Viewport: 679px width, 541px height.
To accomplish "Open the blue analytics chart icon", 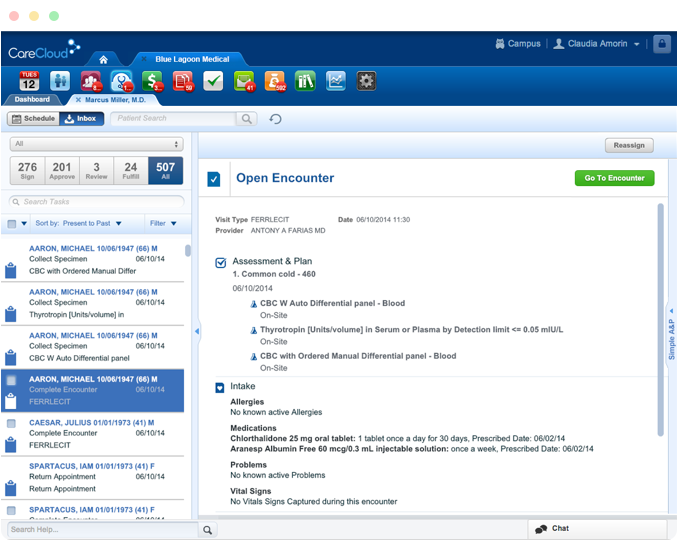I will coord(336,81).
